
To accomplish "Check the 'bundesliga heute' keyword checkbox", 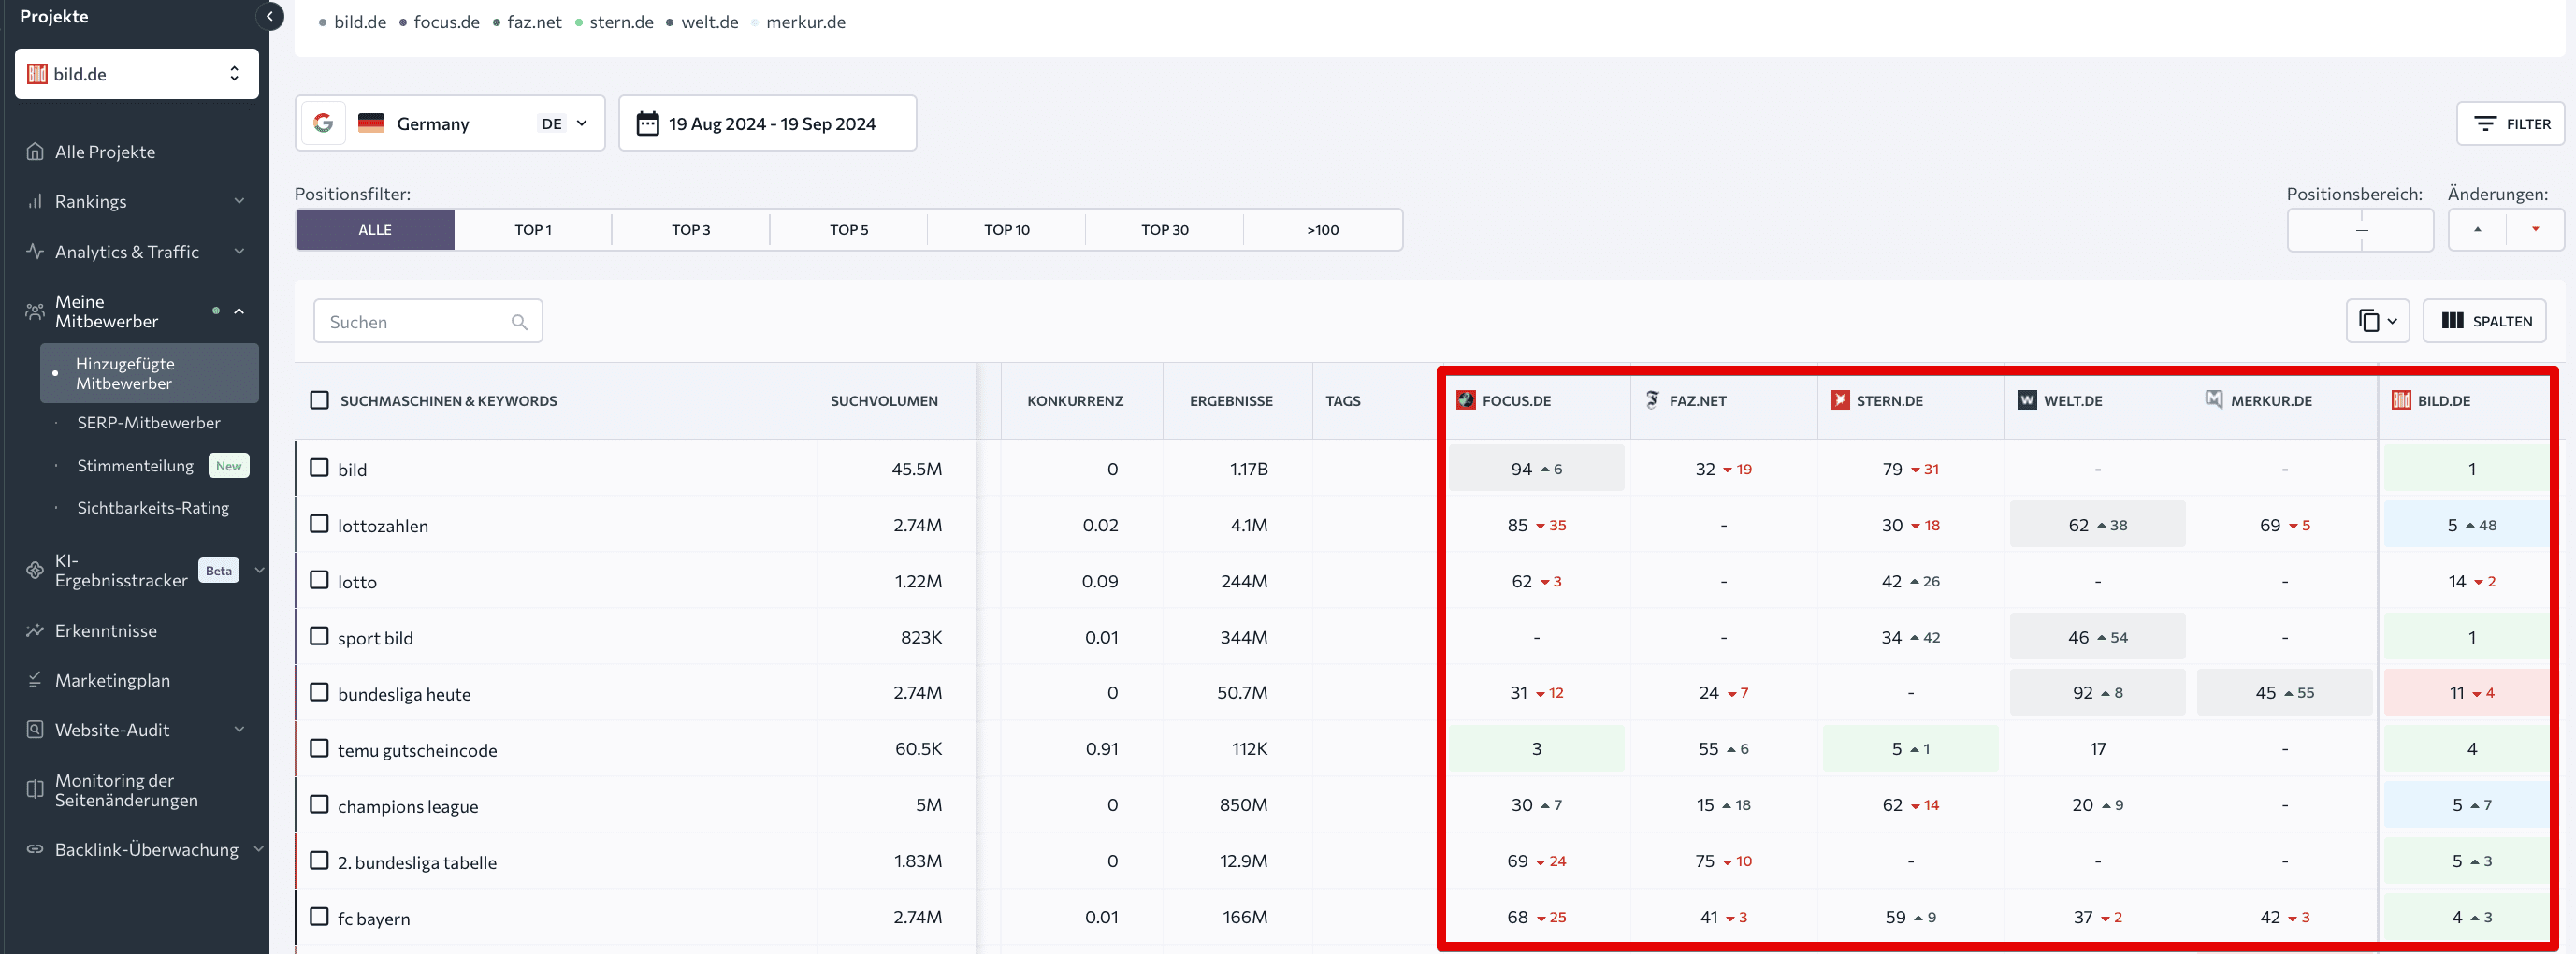I will coord(319,692).
